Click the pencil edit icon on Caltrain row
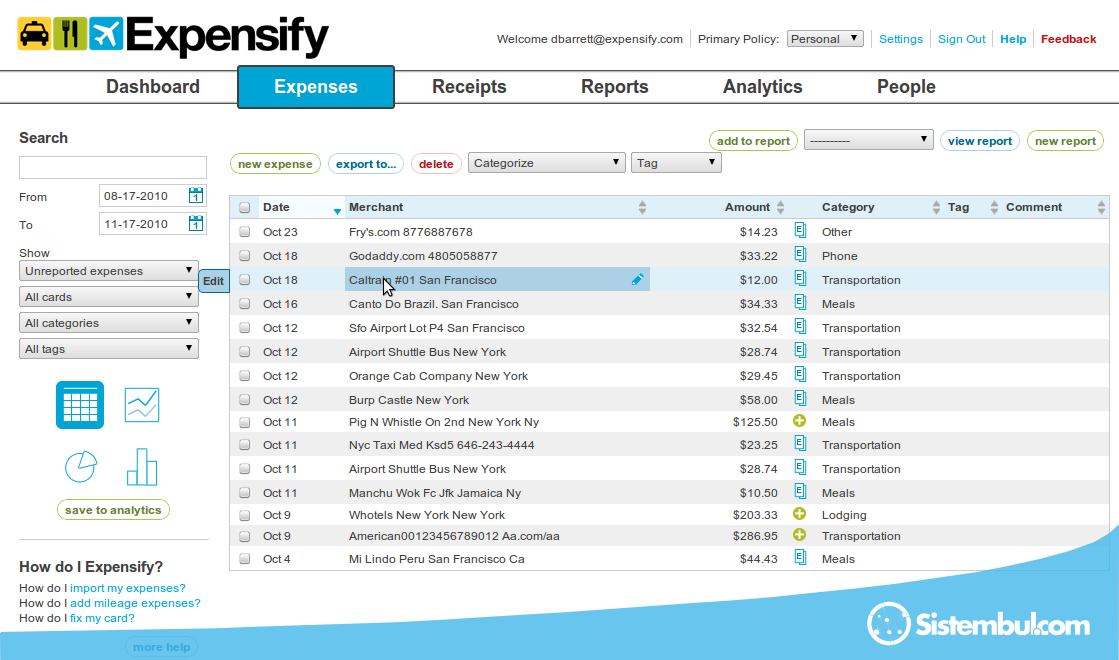 pyautogui.click(x=637, y=280)
